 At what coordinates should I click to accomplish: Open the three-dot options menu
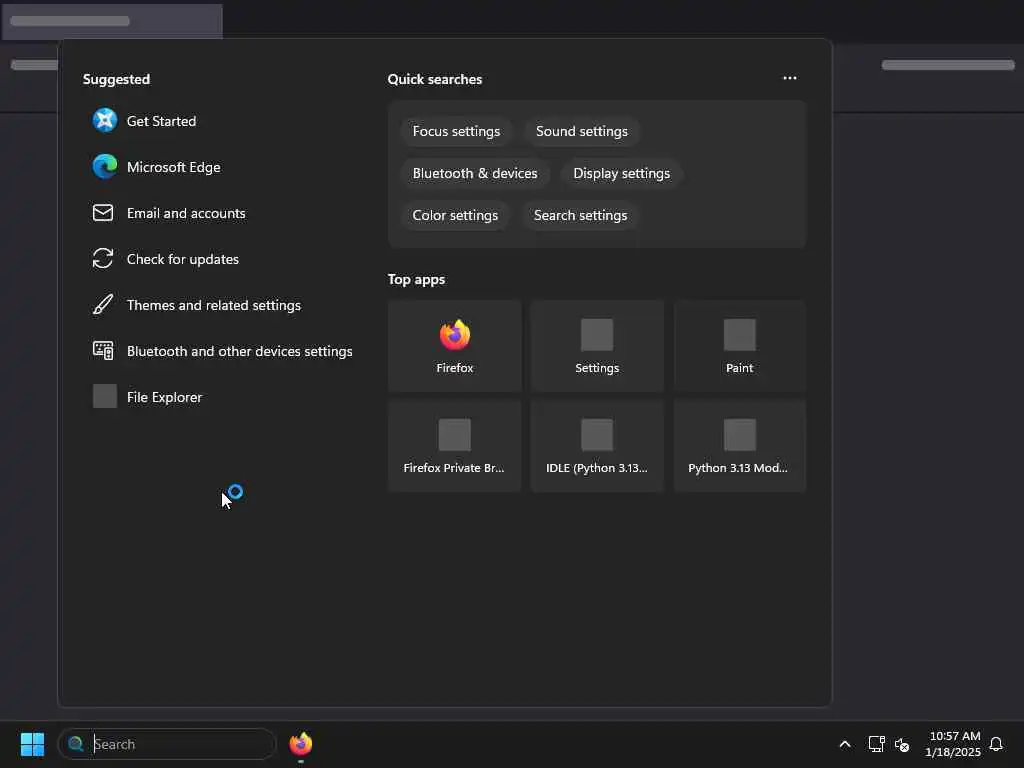pyautogui.click(x=790, y=78)
